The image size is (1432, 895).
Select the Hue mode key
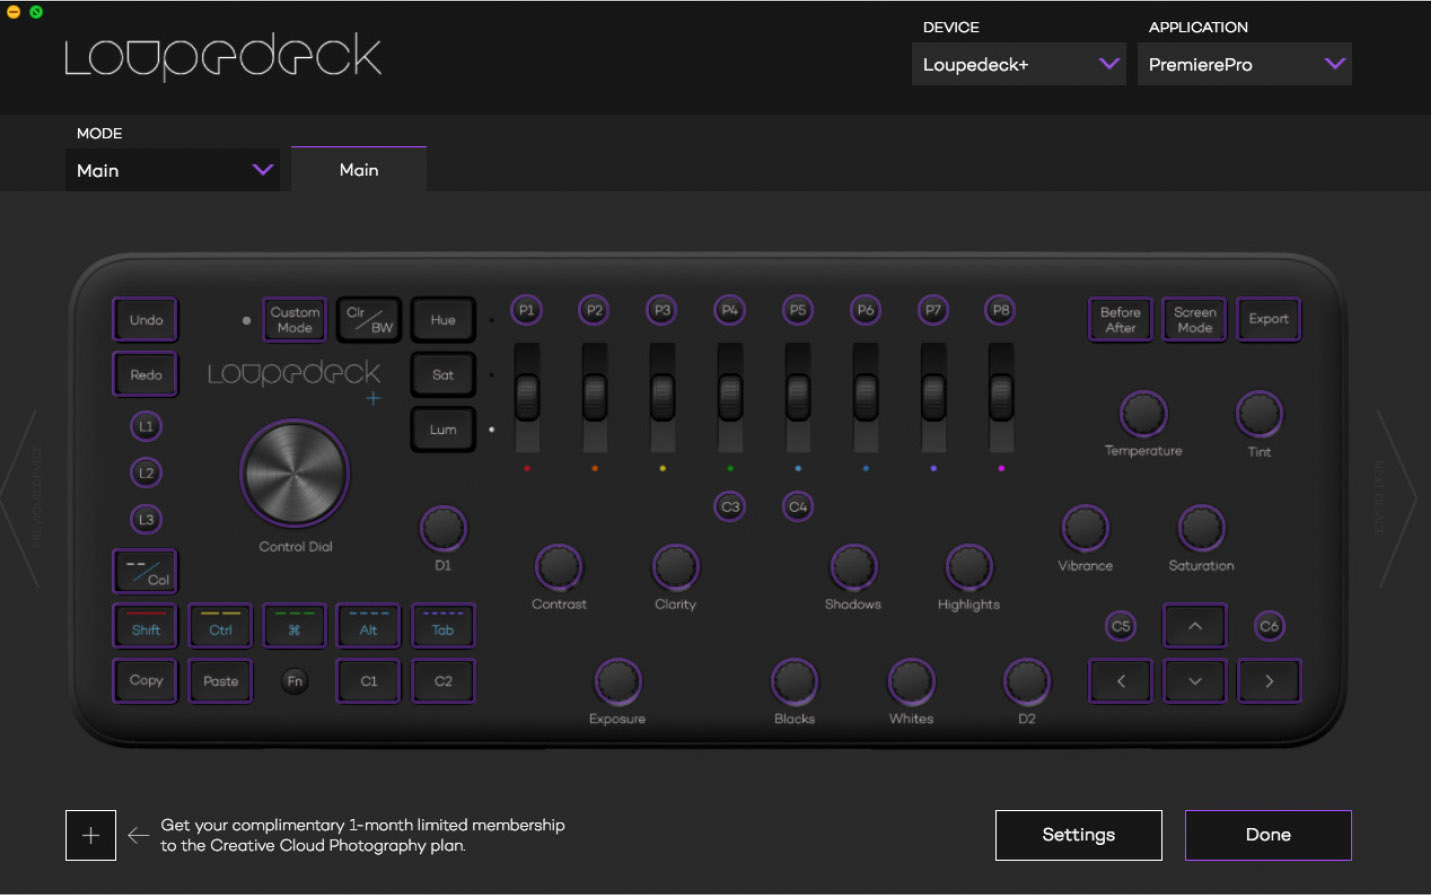point(443,320)
